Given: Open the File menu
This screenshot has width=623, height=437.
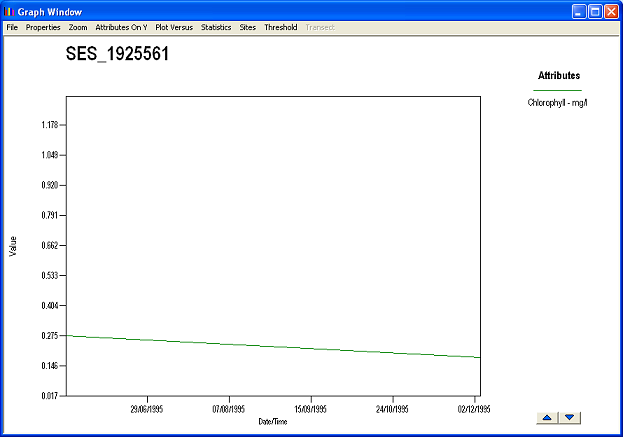Looking at the screenshot, I should click(12, 27).
